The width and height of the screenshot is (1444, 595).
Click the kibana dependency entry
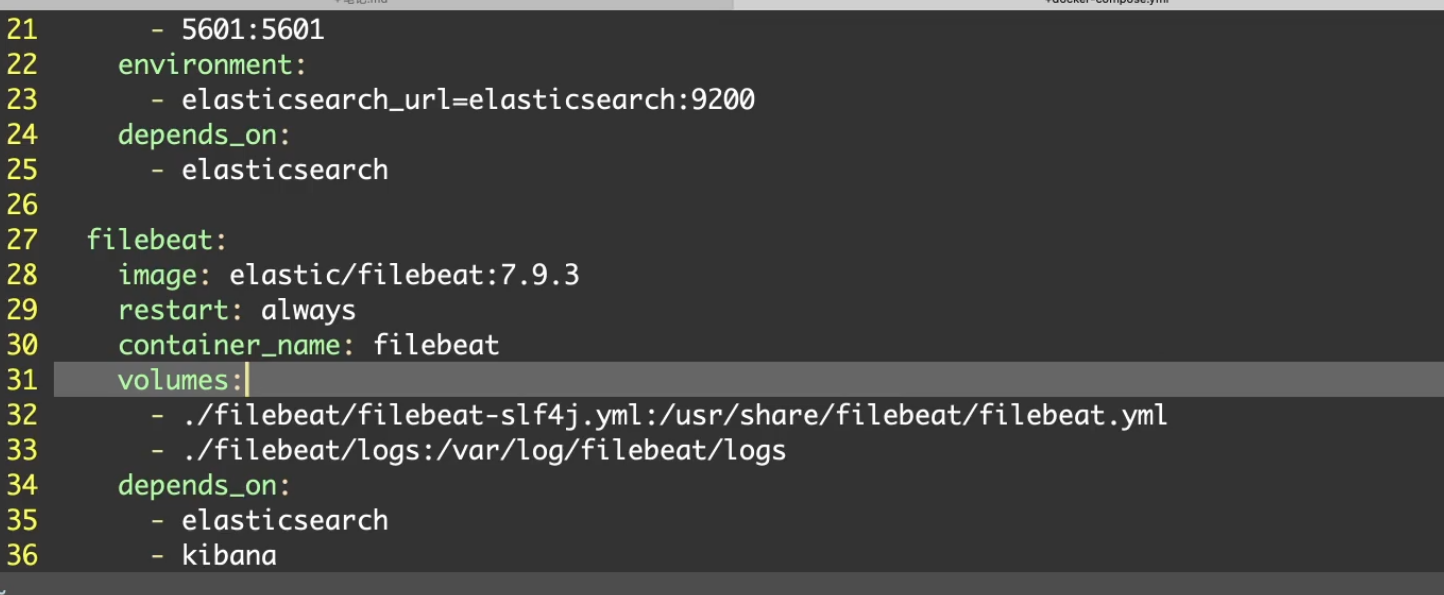229,555
